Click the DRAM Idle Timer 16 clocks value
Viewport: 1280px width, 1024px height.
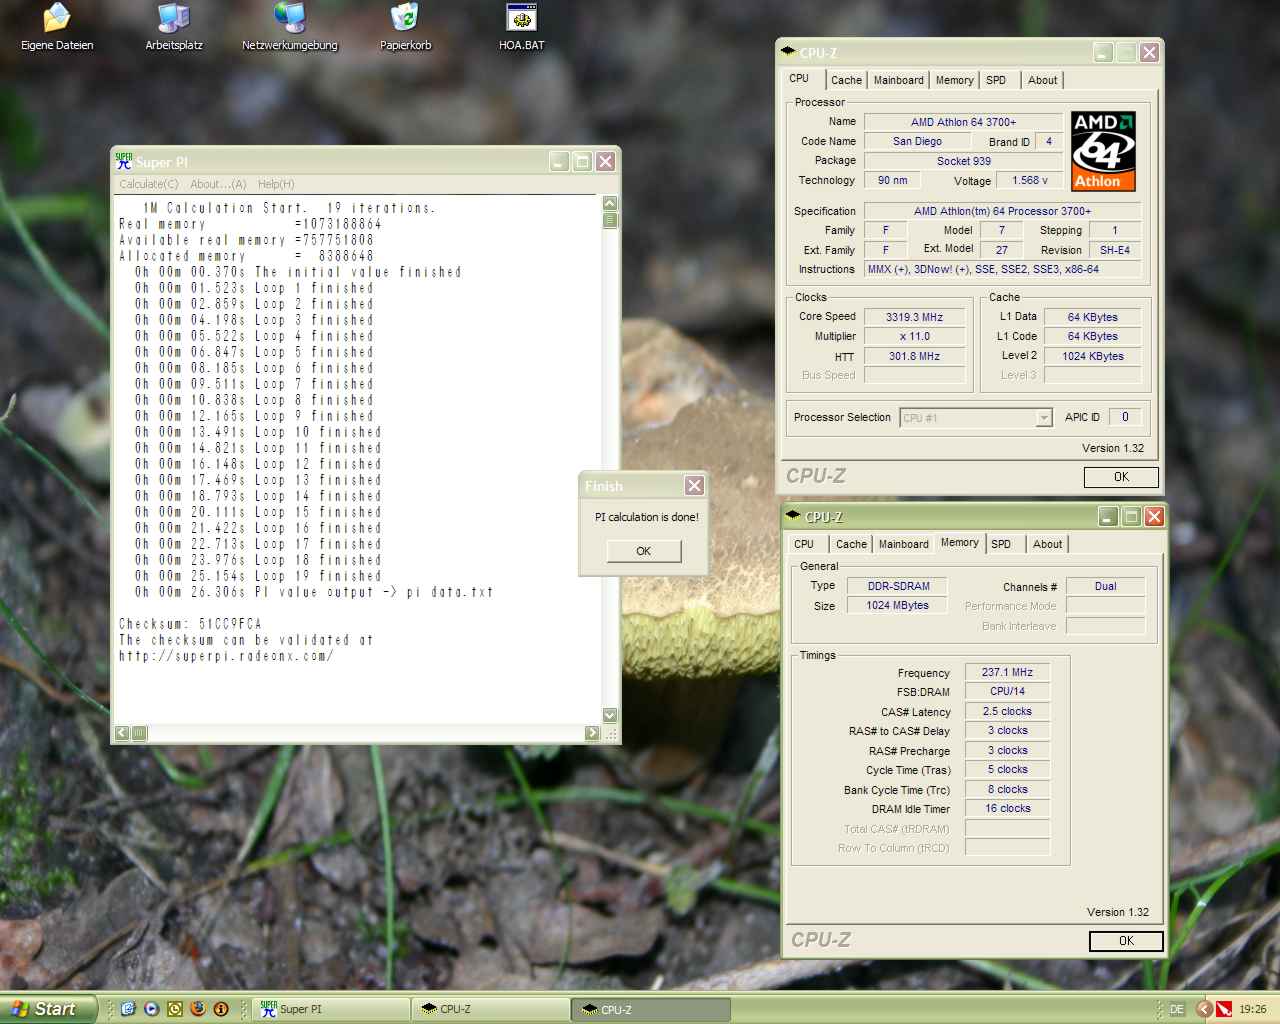coord(1007,808)
